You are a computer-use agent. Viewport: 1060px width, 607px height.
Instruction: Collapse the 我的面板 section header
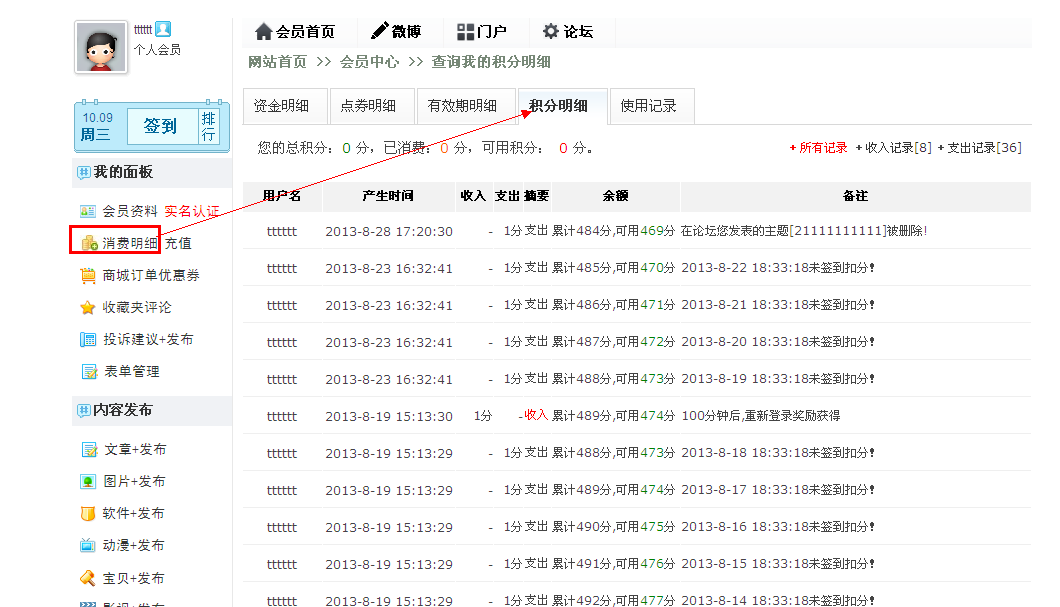(x=83, y=173)
